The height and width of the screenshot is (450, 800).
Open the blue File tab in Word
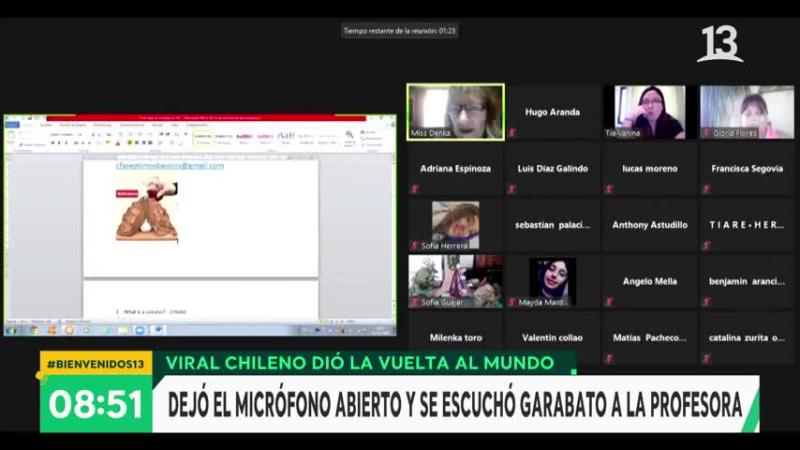12,125
